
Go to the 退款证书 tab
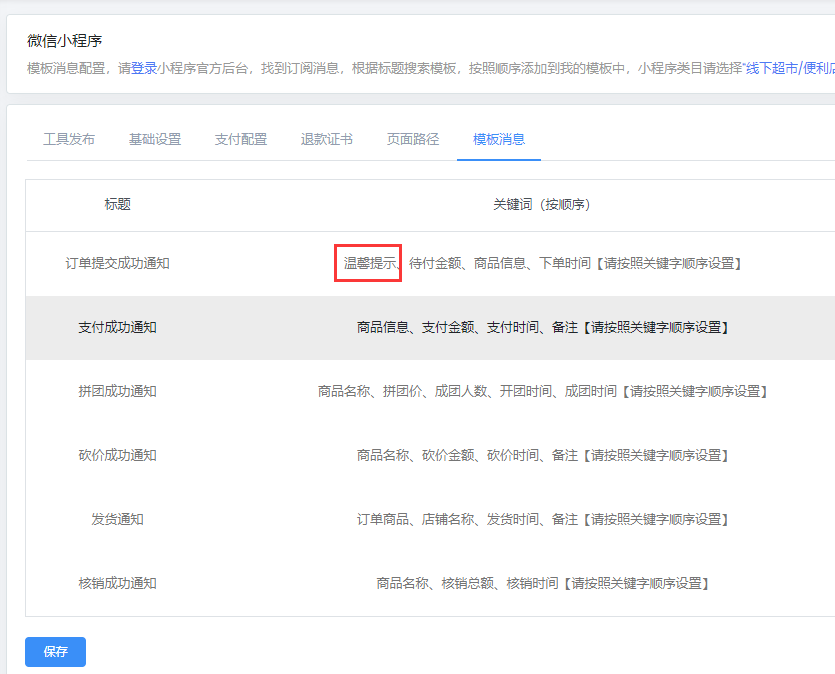pos(327,139)
